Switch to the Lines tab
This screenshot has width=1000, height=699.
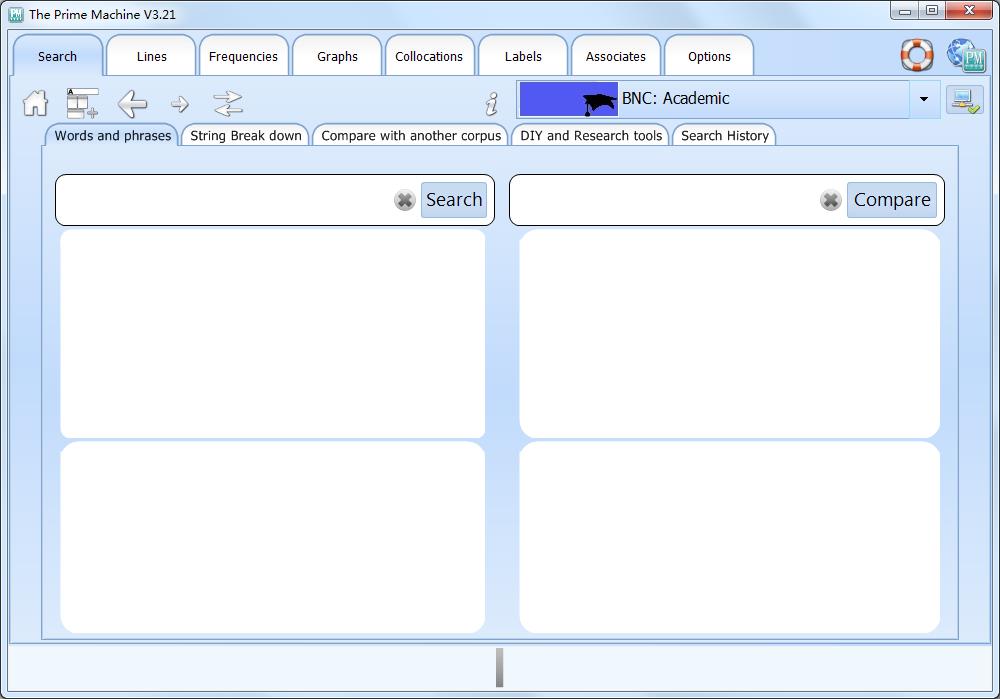(151, 56)
